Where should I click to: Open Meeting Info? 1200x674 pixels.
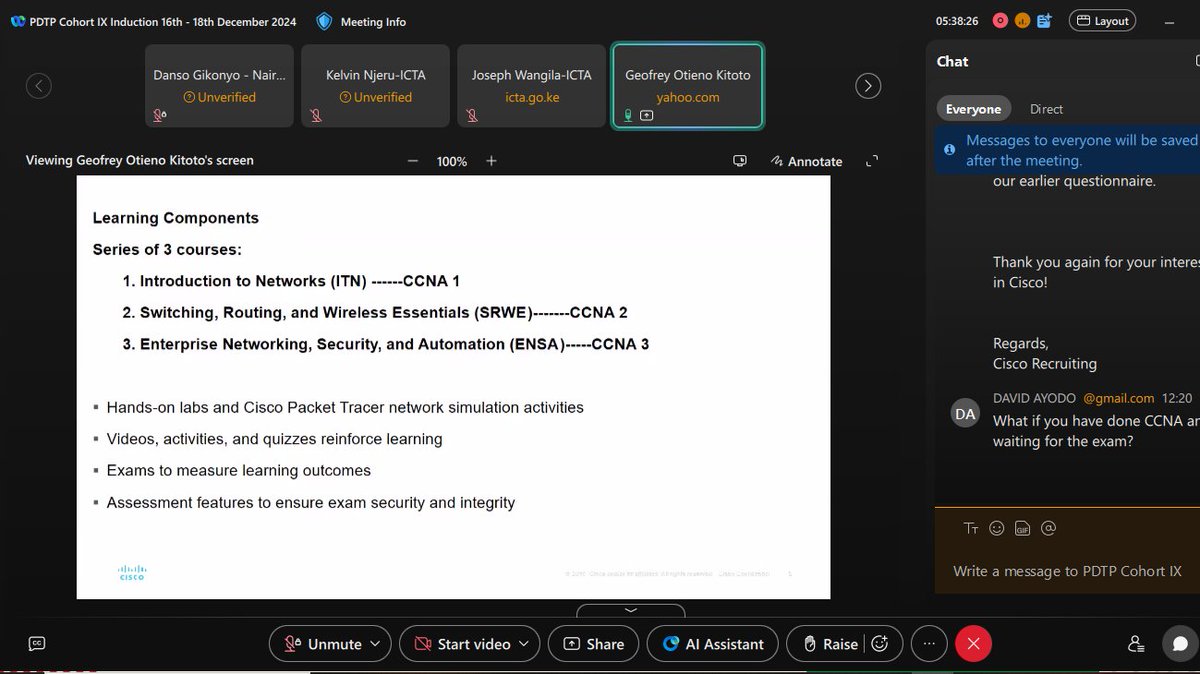click(361, 21)
